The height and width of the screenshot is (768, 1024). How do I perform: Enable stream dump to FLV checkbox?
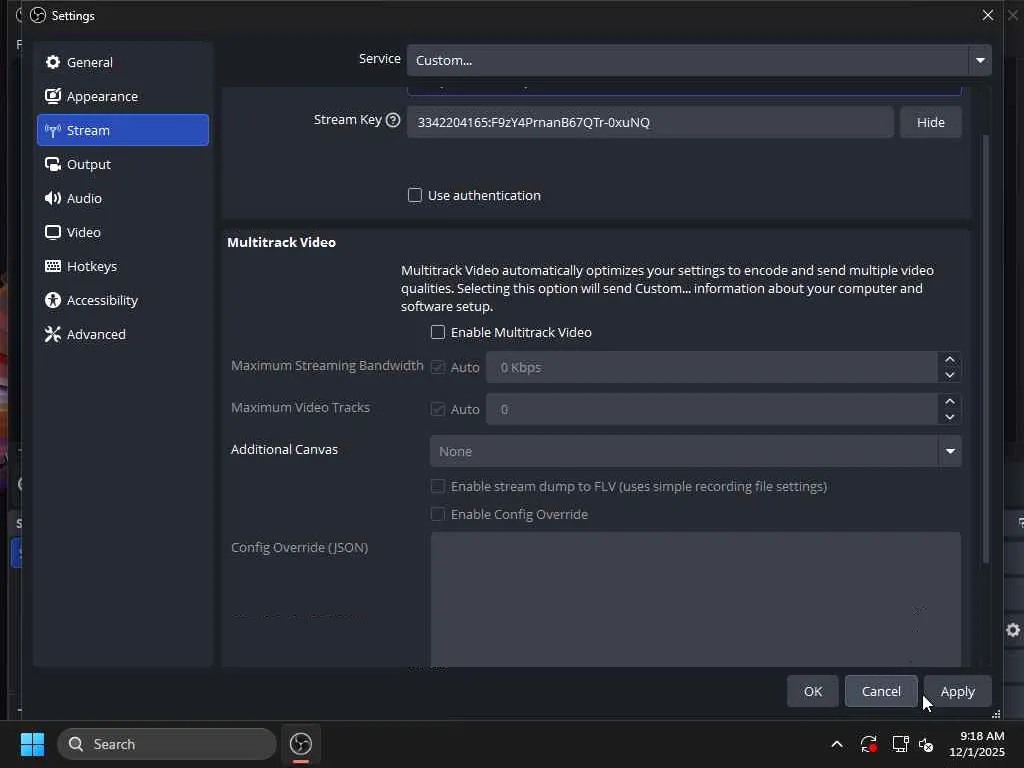point(438,487)
